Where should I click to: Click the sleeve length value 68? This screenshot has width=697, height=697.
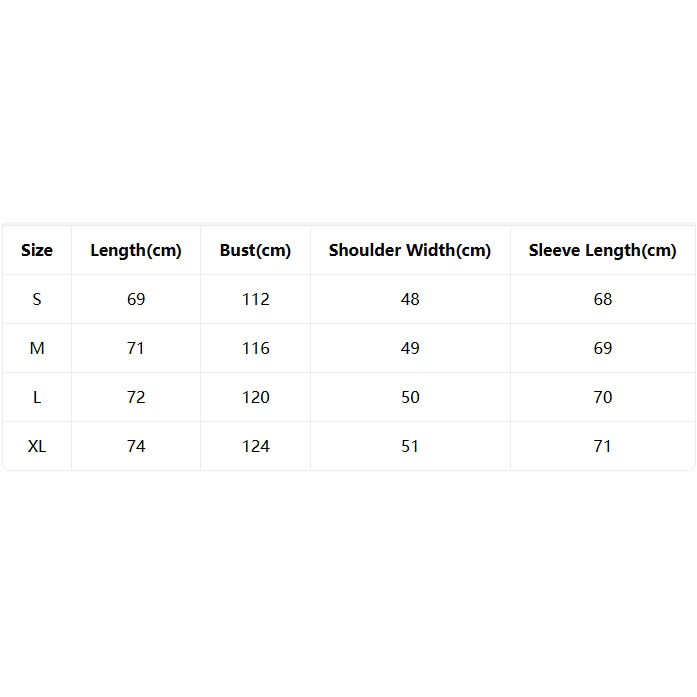(x=603, y=299)
